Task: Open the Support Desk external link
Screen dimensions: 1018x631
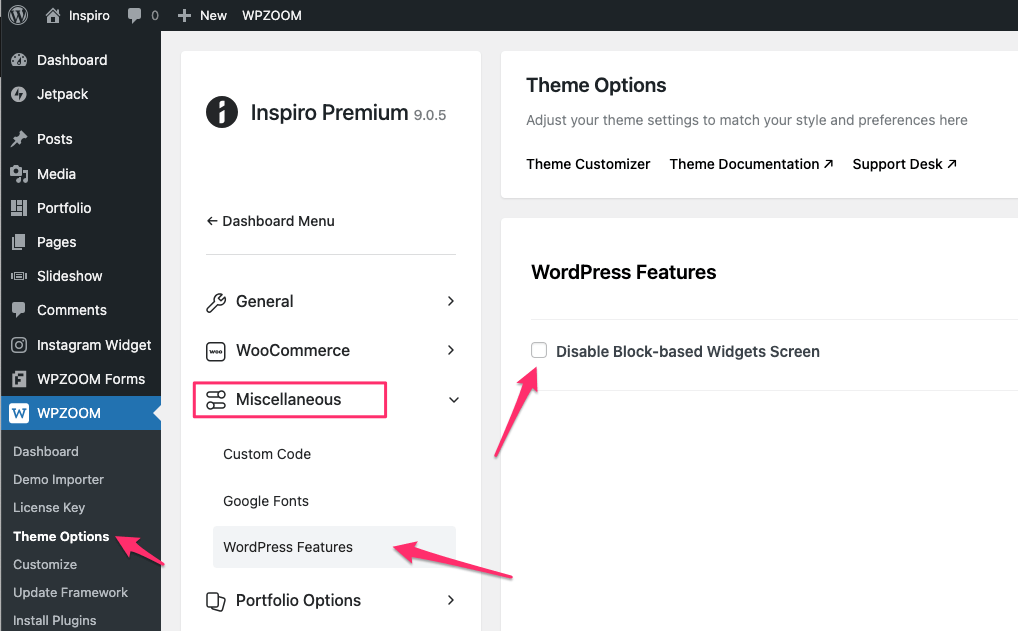Action: coord(904,164)
